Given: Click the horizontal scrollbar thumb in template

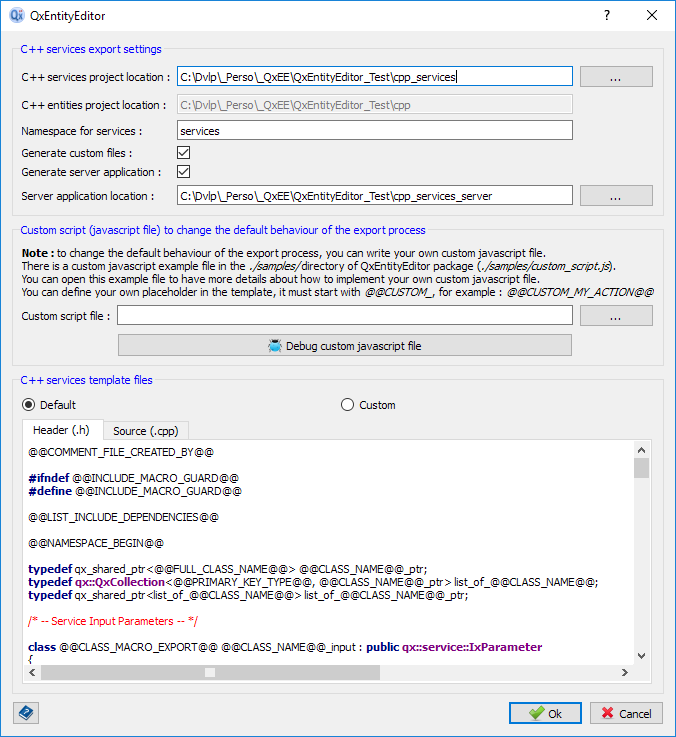Looking at the screenshot, I should [x=210, y=673].
